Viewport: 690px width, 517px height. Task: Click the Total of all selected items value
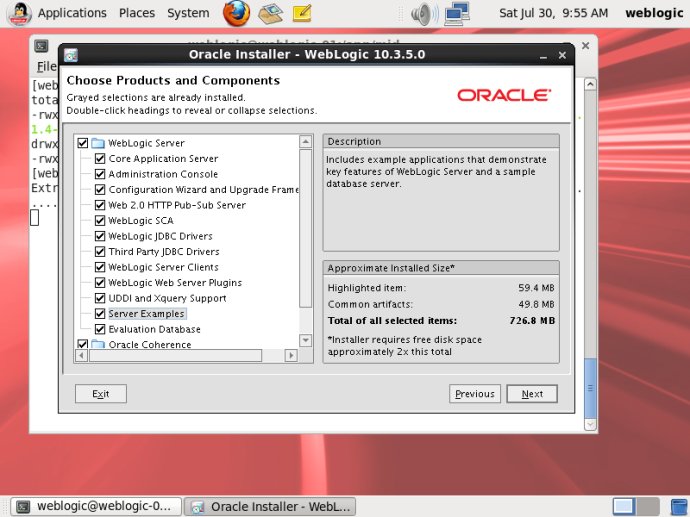[x=532, y=320]
